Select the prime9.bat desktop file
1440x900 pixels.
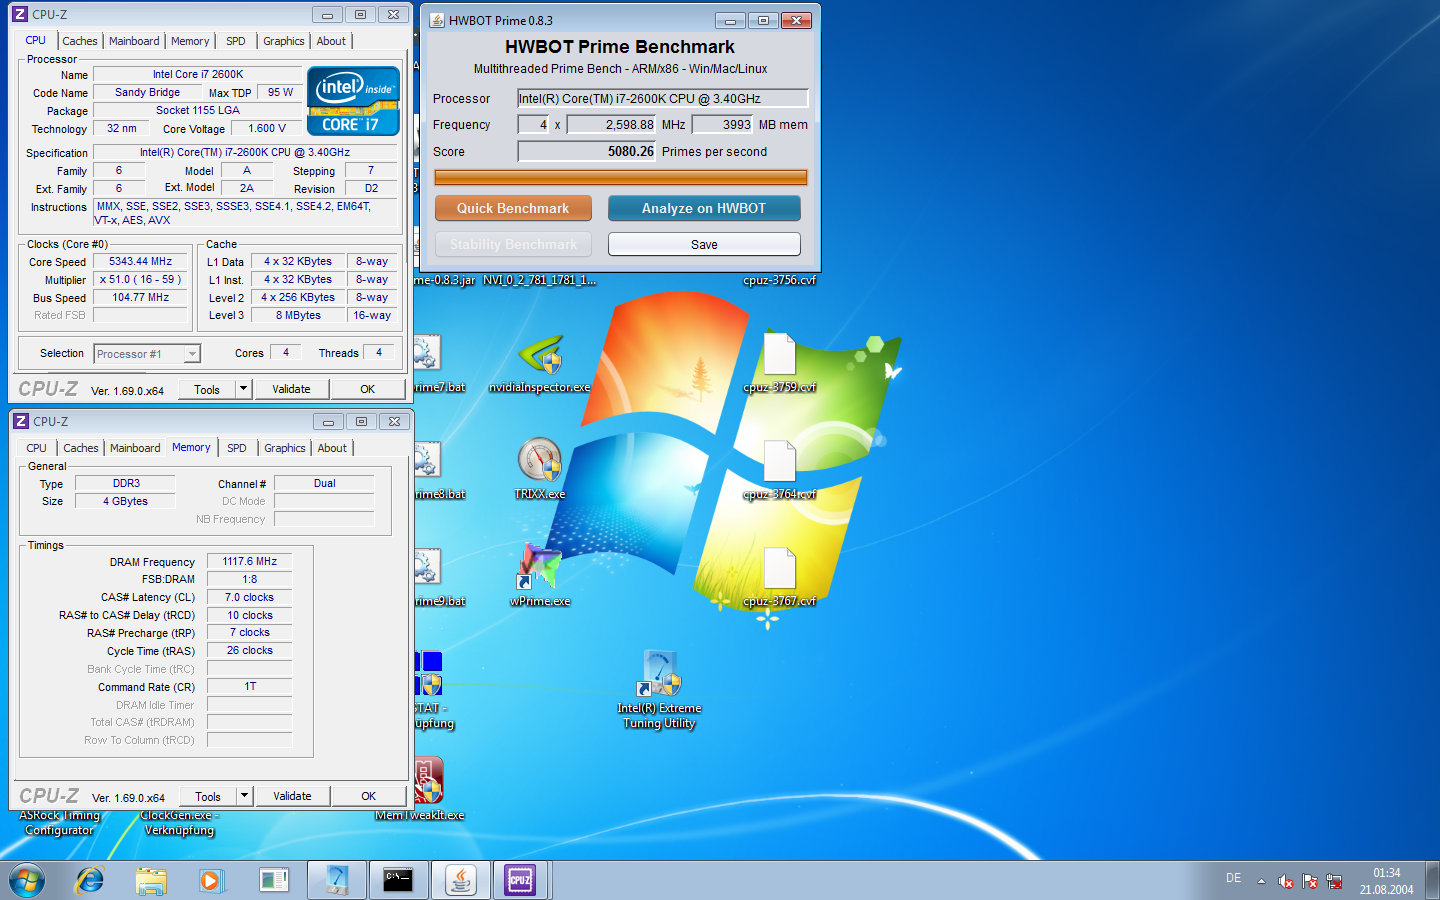click(436, 578)
